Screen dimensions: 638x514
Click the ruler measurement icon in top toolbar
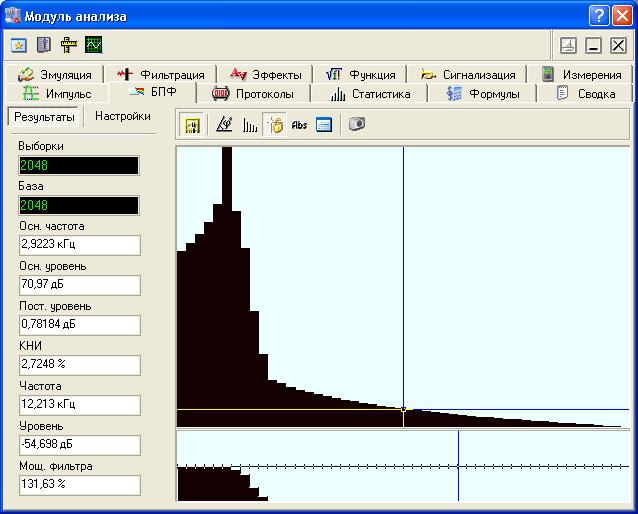point(69,45)
